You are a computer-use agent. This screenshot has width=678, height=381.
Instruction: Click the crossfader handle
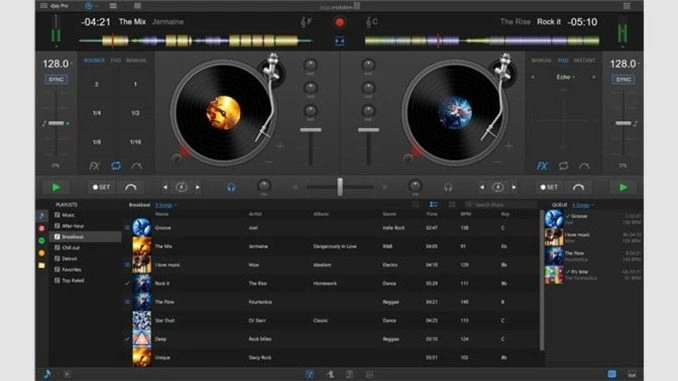point(340,187)
